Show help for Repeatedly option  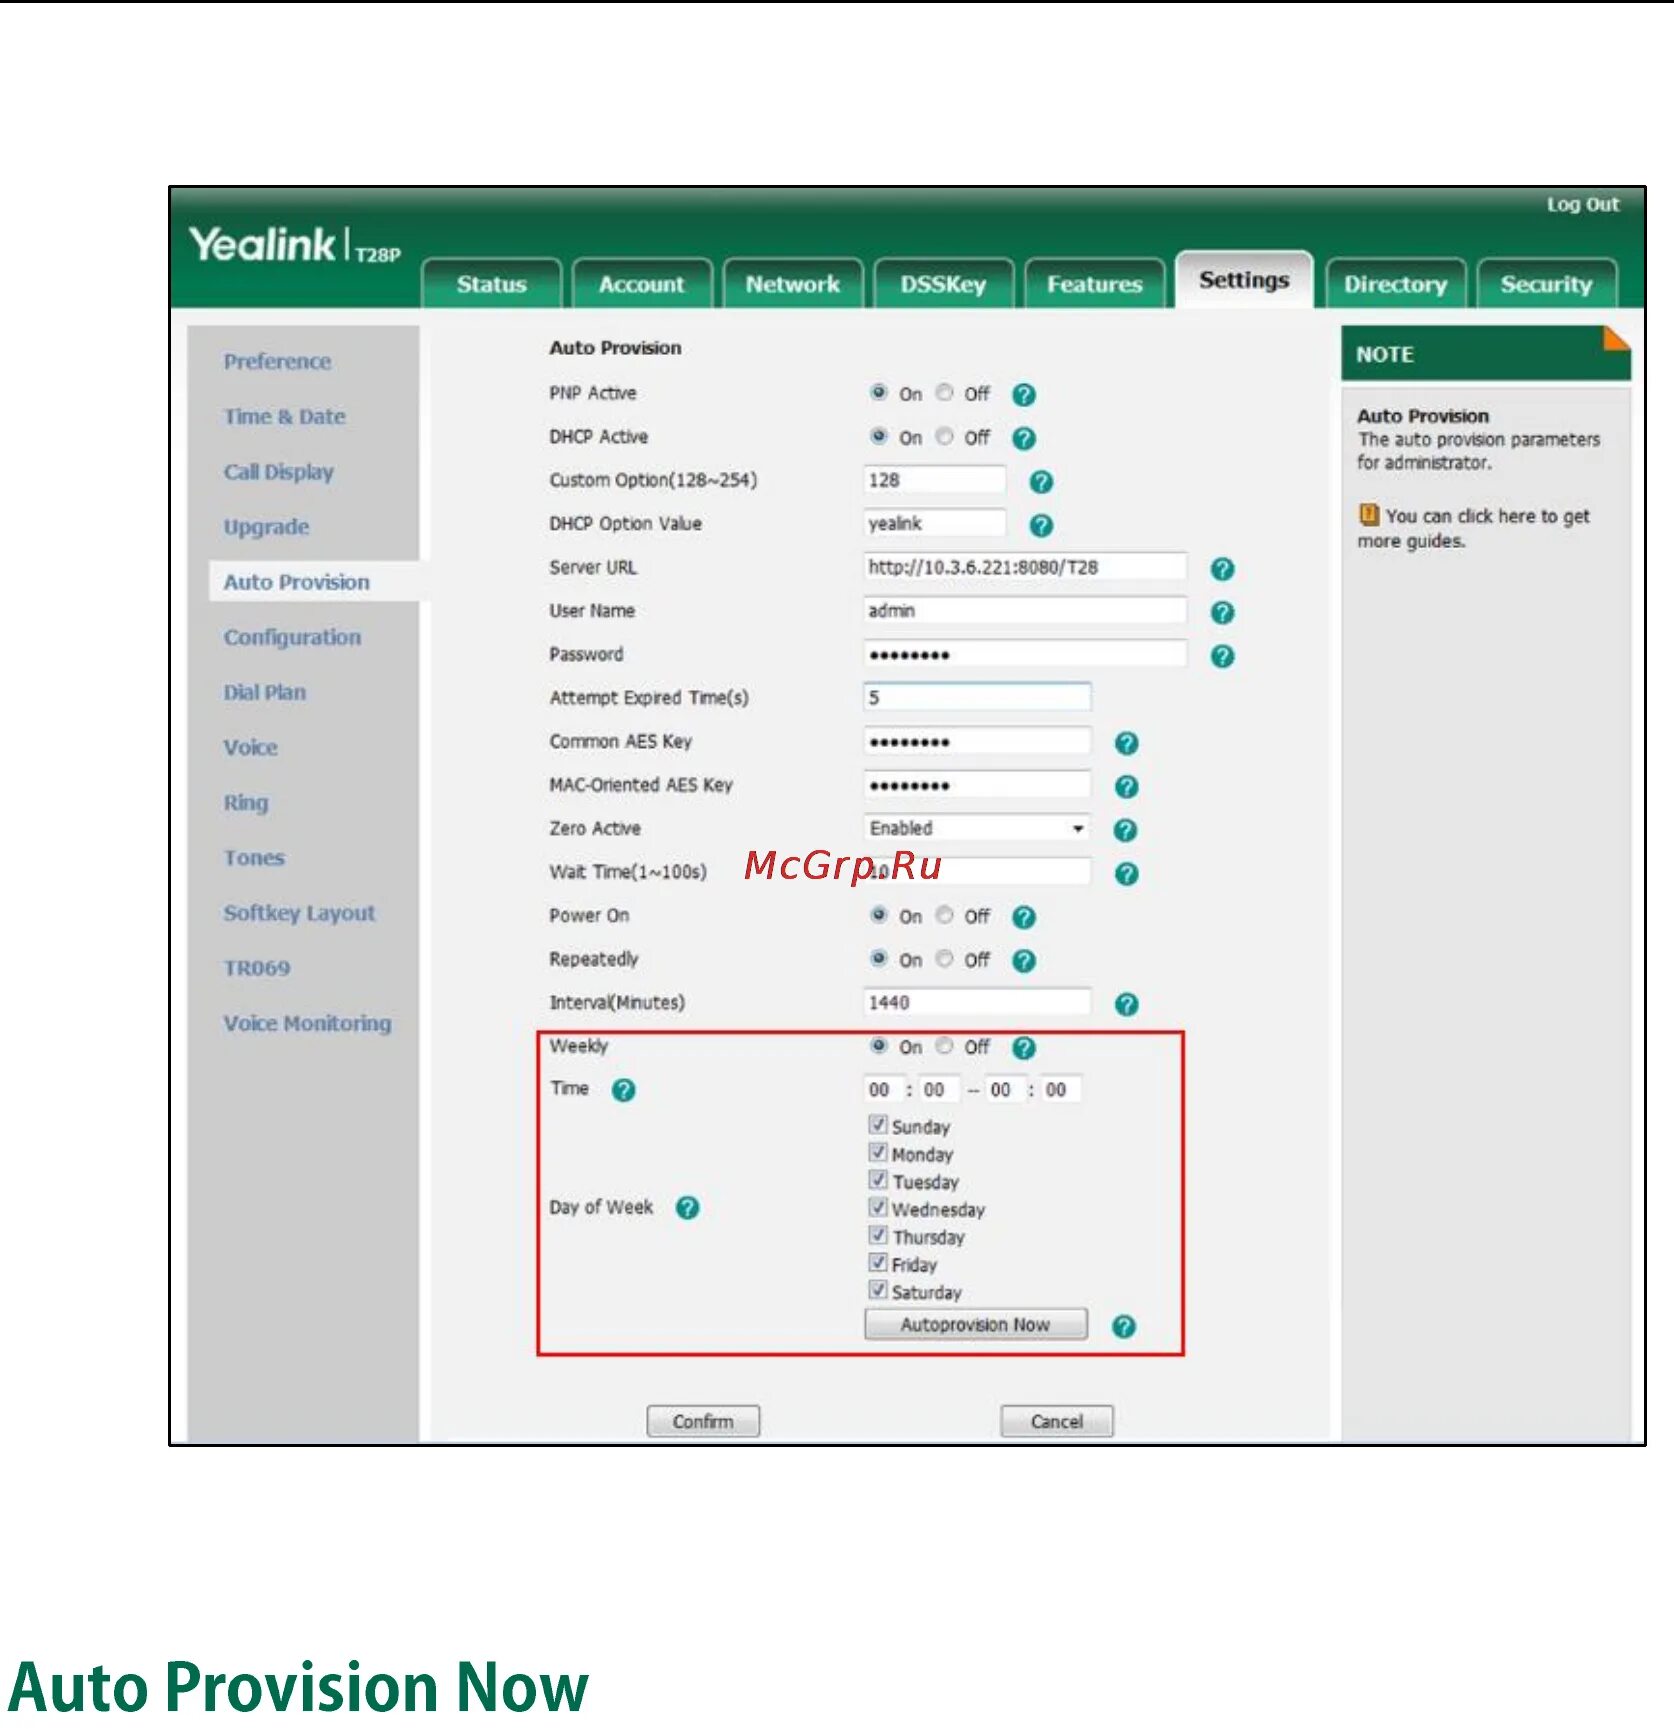pyautogui.click(x=1023, y=961)
